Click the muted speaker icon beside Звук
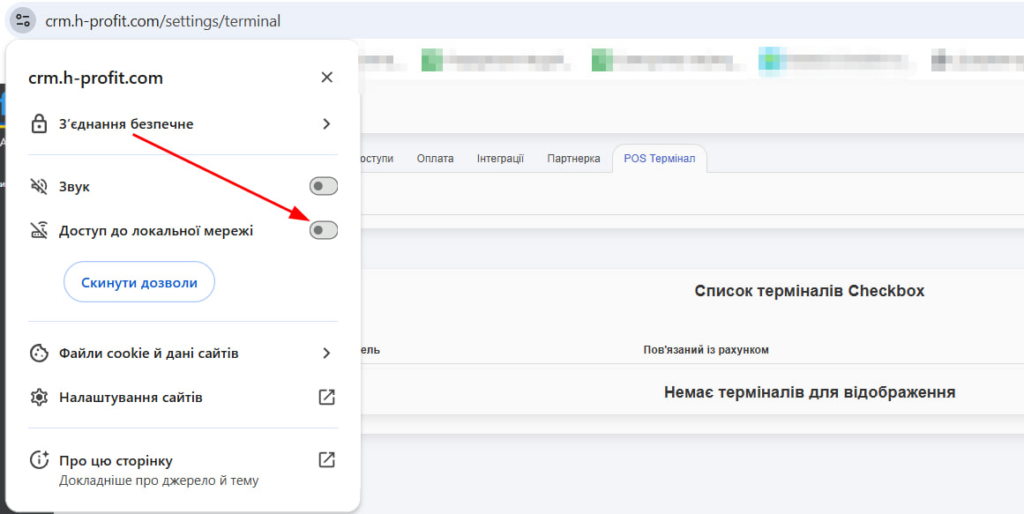This screenshot has height=514, width=1024. click(x=39, y=186)
